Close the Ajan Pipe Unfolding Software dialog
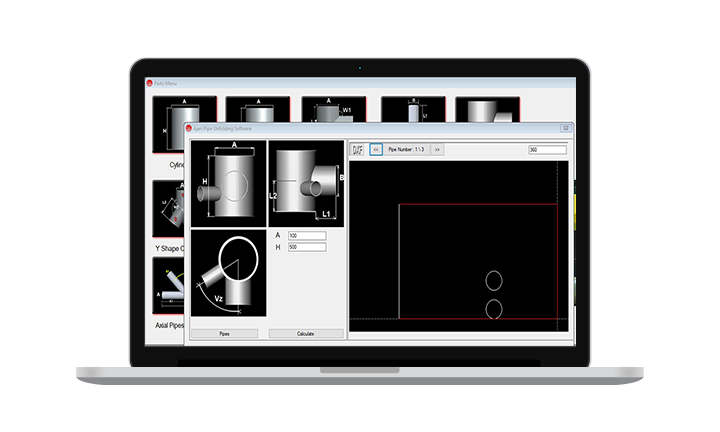Viewport: 720px width, 432px height. click(x=566, y=129)
